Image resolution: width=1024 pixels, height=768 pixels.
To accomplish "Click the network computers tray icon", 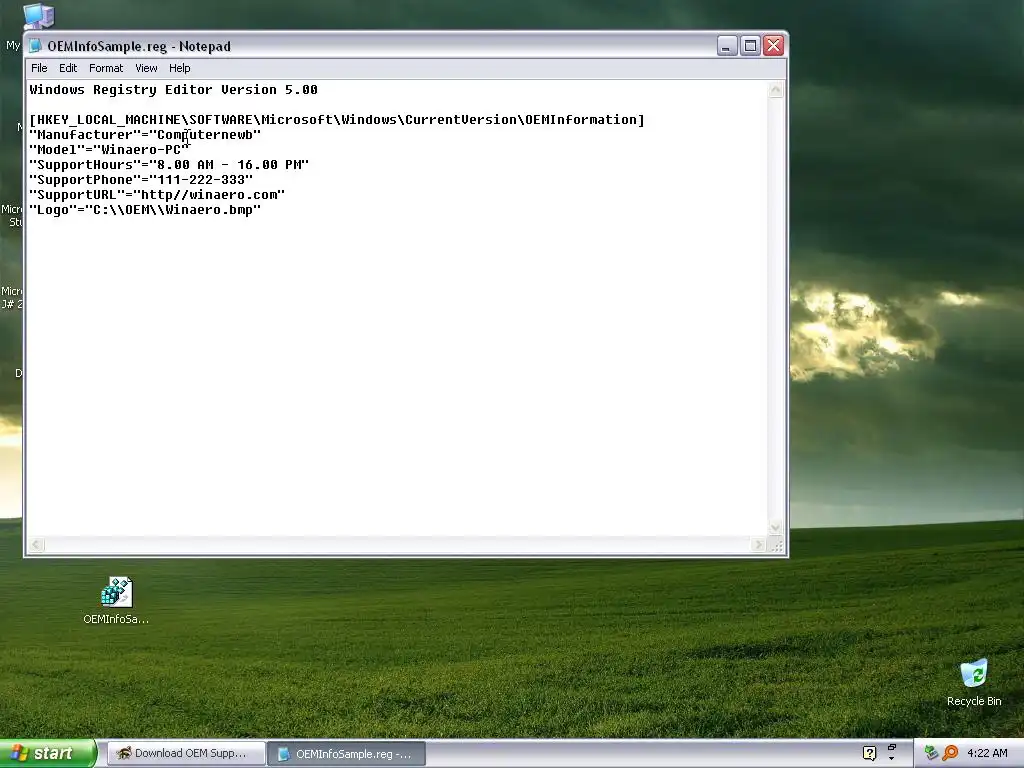I will [931, 753].
